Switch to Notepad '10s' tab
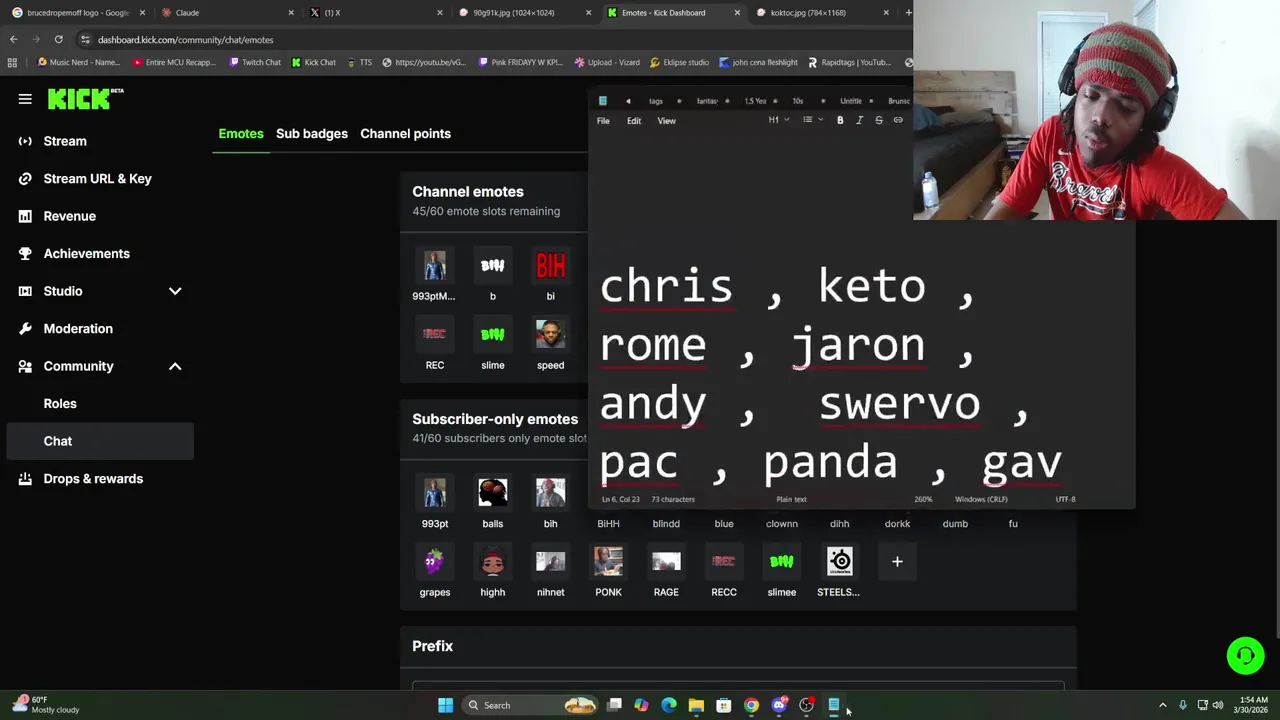This screenshot has height=720, width=1280. [798, 101]
